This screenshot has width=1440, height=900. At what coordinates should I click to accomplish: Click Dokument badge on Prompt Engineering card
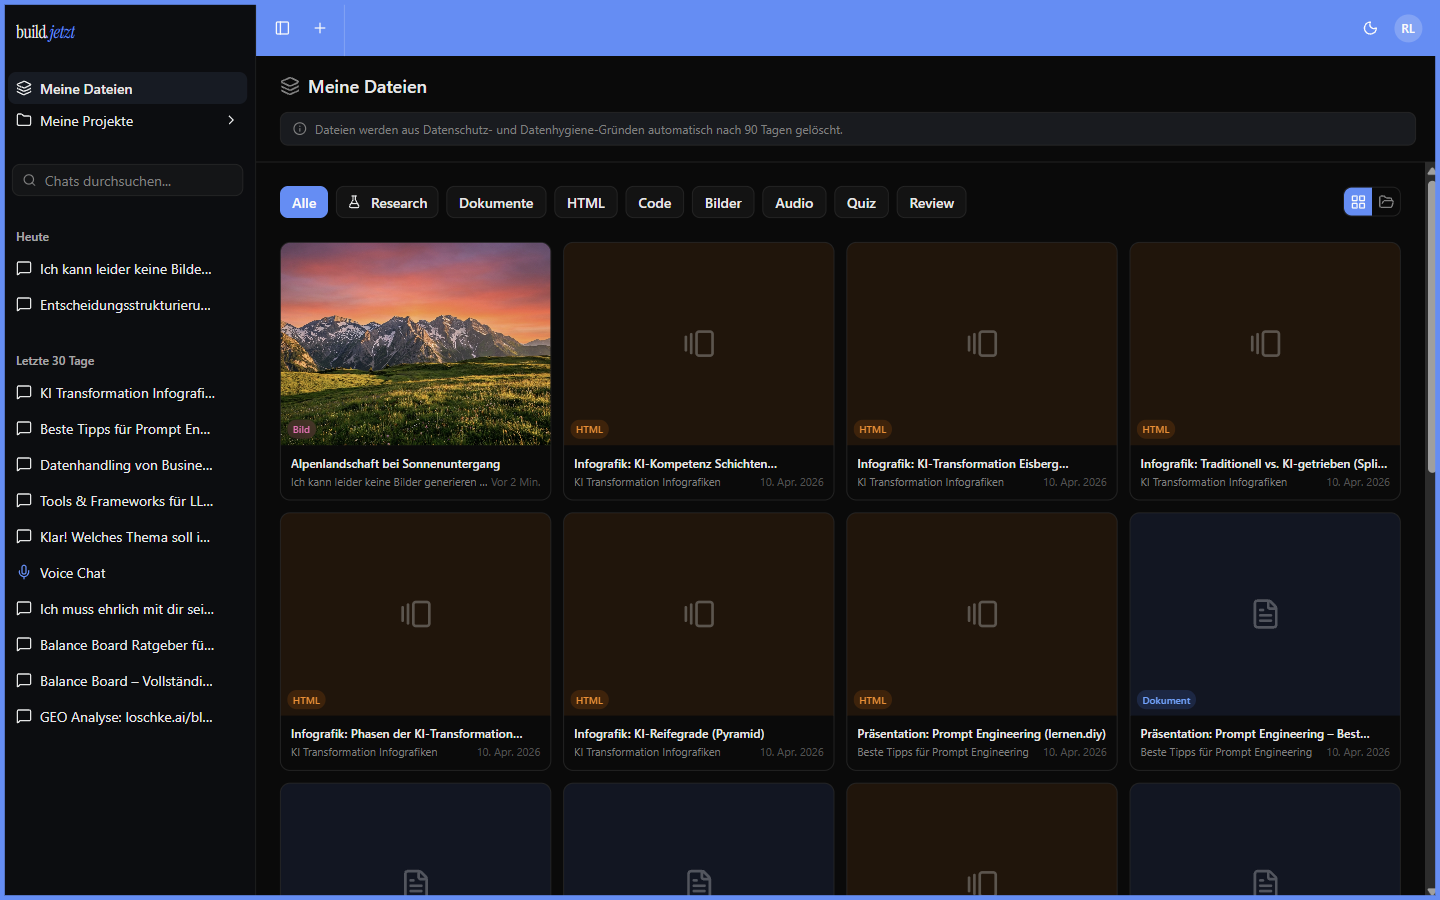click(1166, 700)
